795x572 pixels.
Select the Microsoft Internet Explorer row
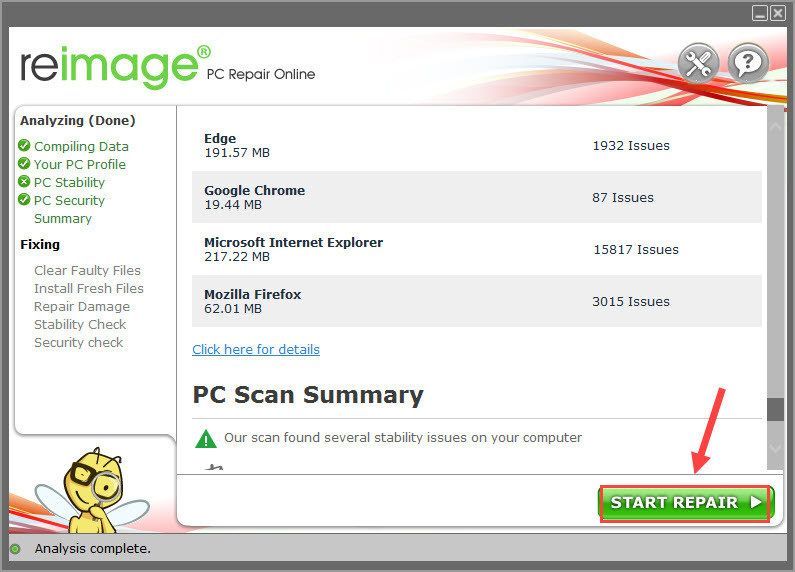pyautogui.click(x=477, y=249)
